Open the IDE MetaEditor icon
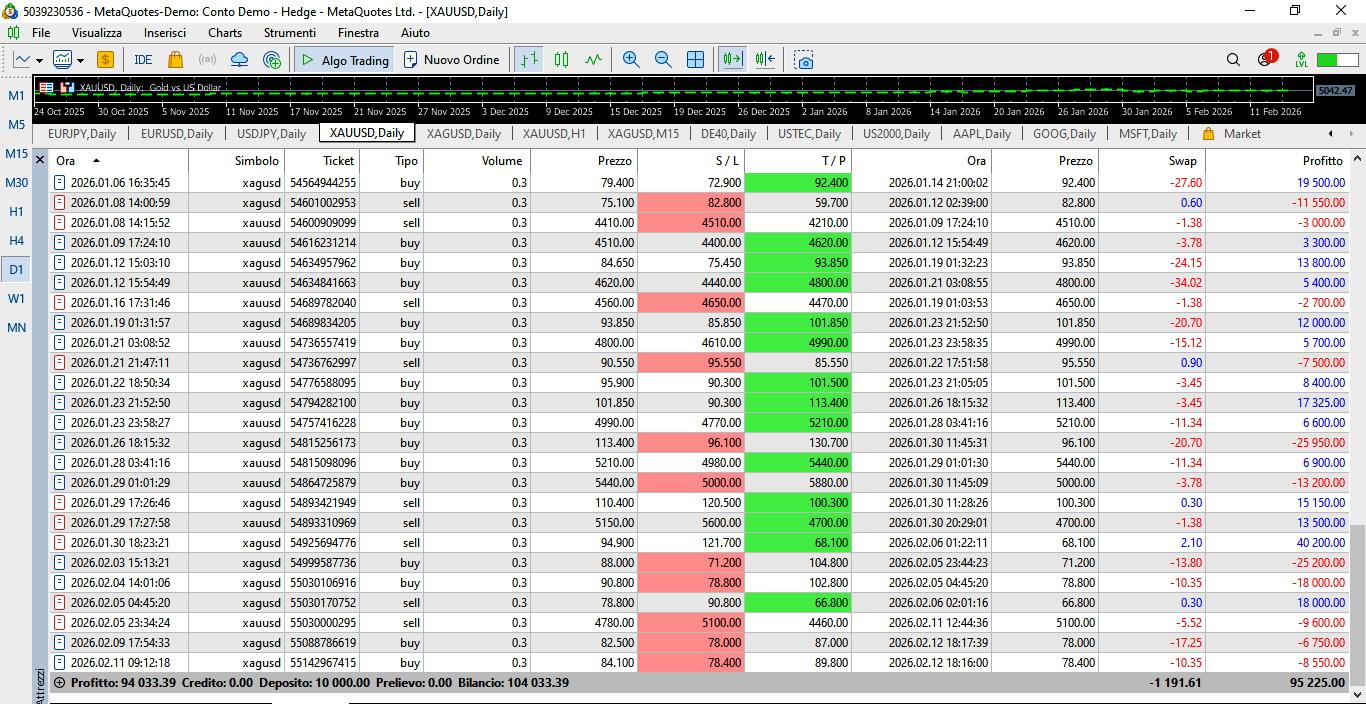1366x704 pixels. coord(143,60)
